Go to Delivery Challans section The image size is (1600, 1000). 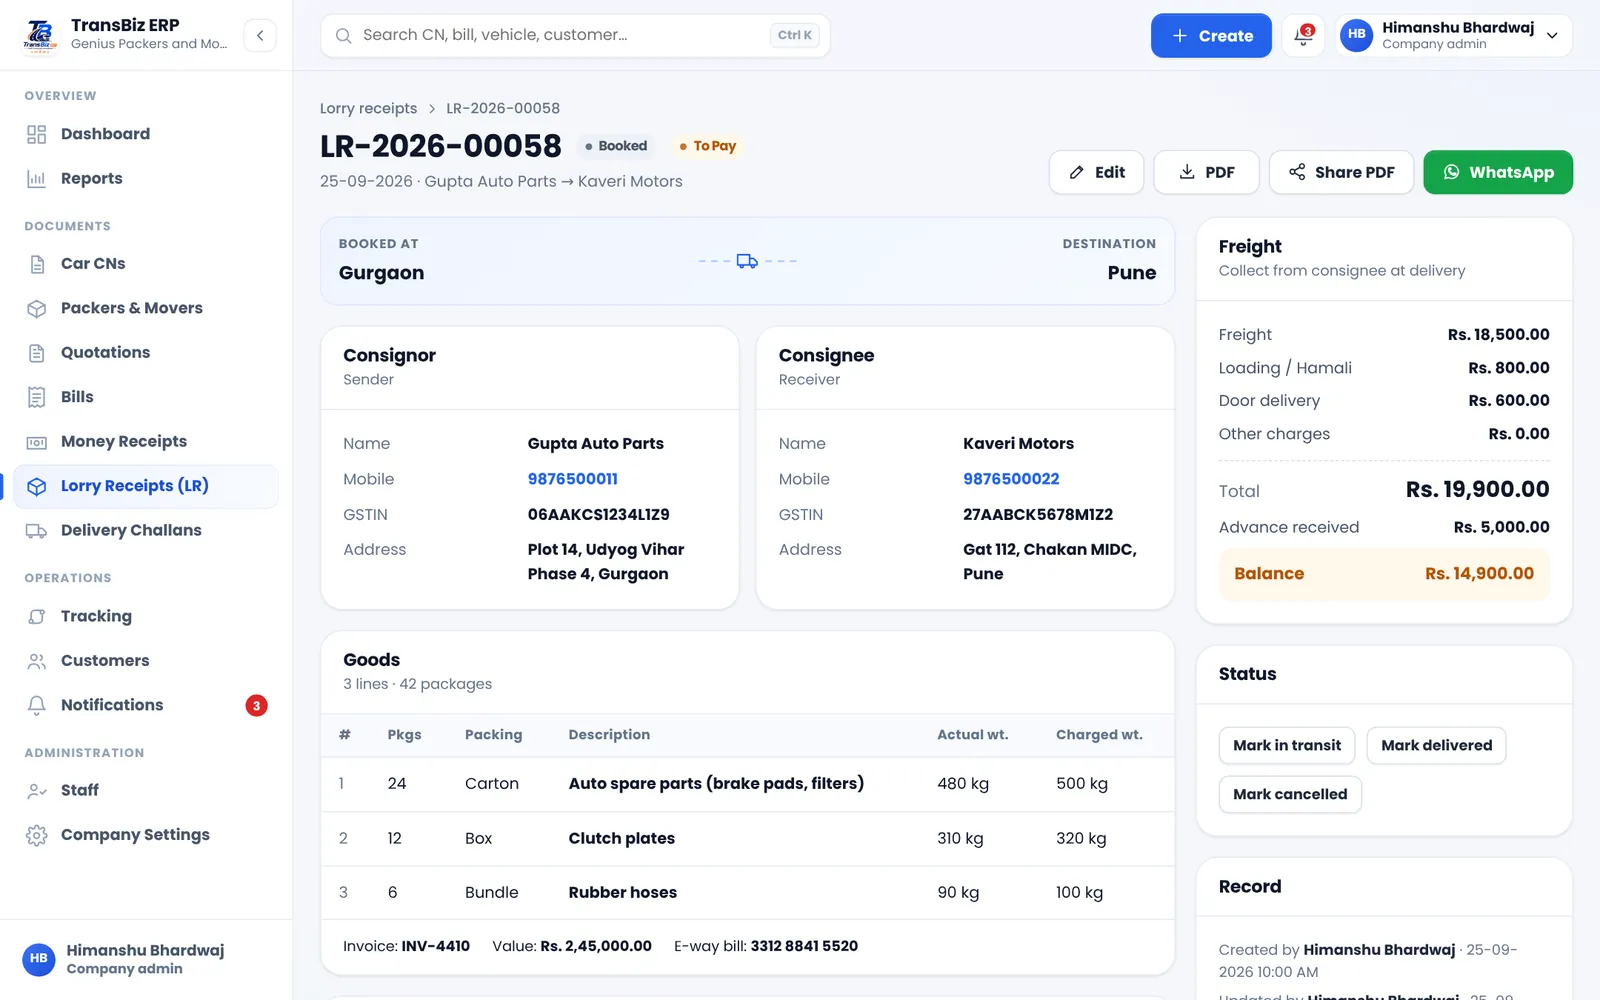(146, 531)
